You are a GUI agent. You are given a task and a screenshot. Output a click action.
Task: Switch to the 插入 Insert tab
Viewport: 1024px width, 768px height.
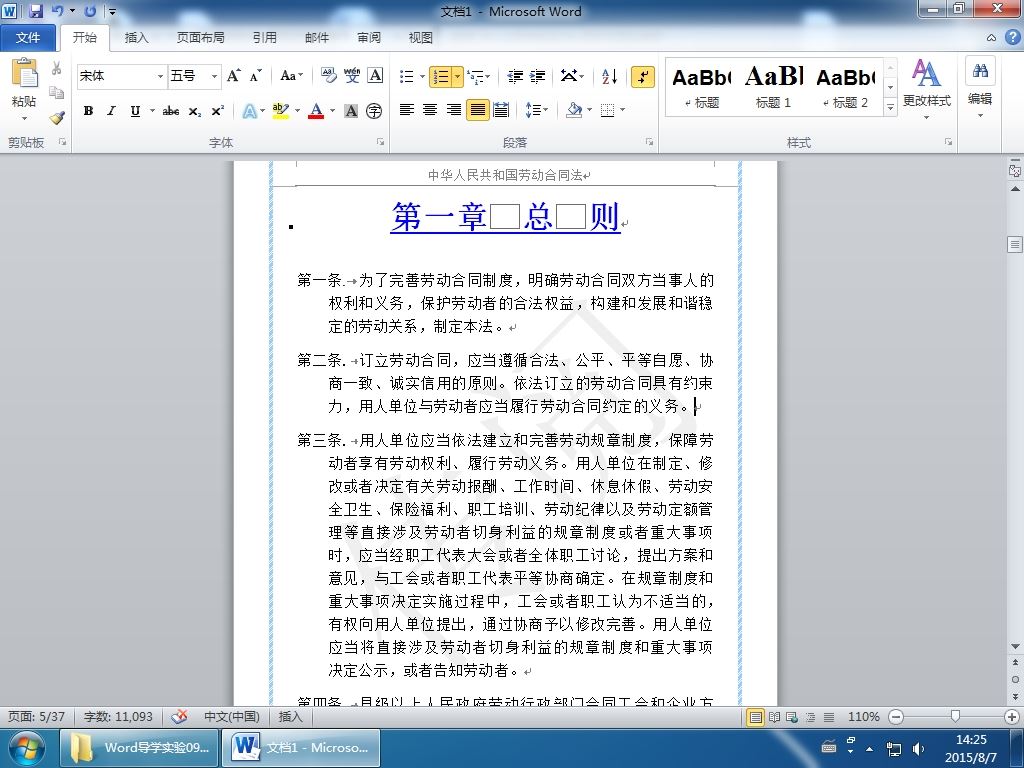[x=136, y=37]
